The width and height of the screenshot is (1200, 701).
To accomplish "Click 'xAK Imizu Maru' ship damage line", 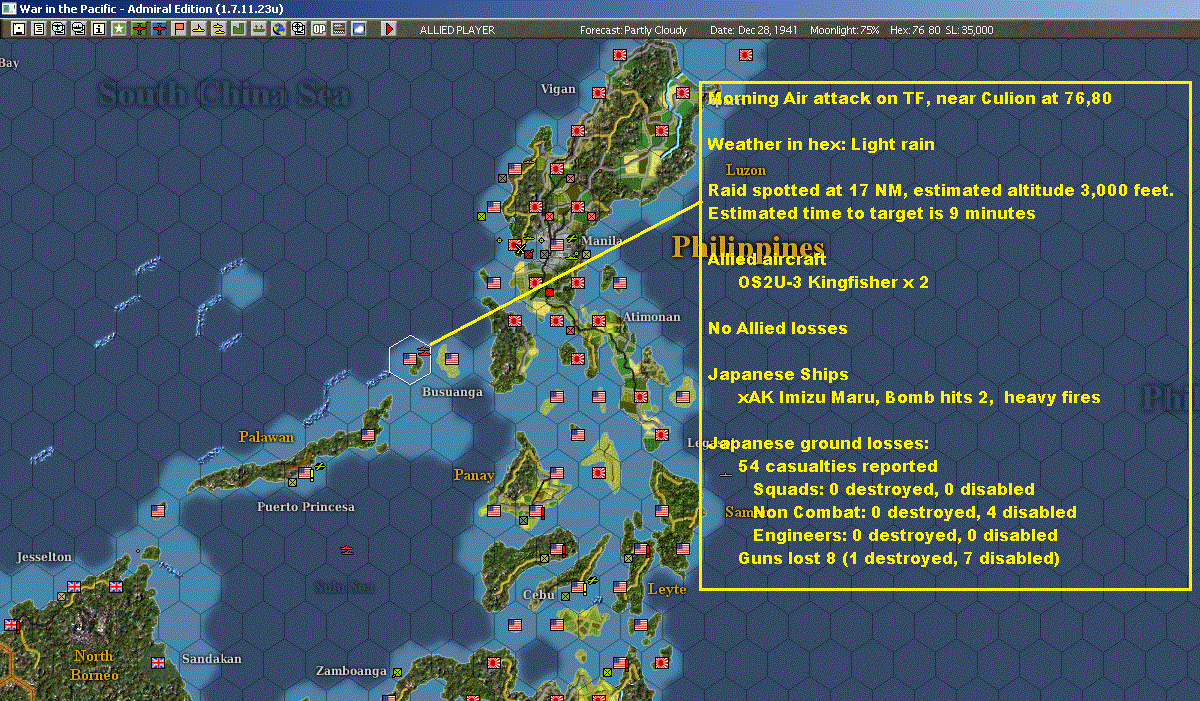I will coord(919,398).
